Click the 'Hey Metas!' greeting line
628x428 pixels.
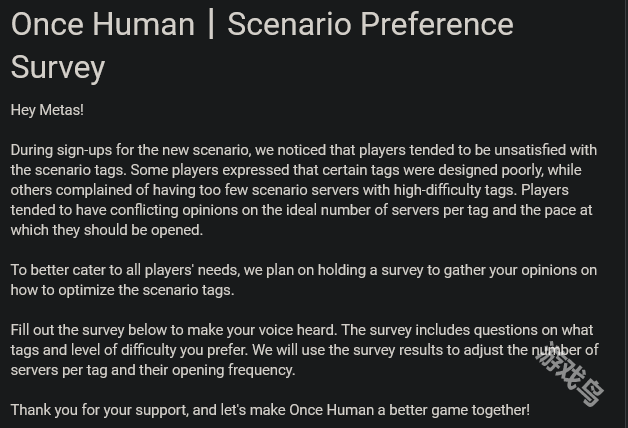(47, 110)
